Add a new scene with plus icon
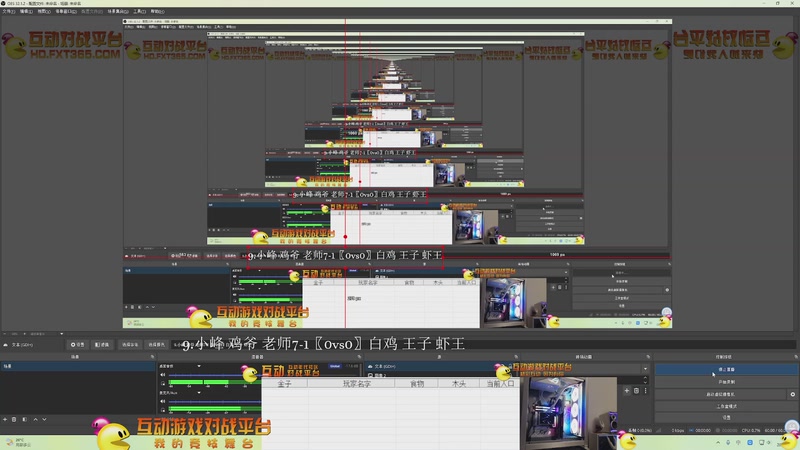The width and height of the screenshot is (800, 450). (x=5, y=419)
